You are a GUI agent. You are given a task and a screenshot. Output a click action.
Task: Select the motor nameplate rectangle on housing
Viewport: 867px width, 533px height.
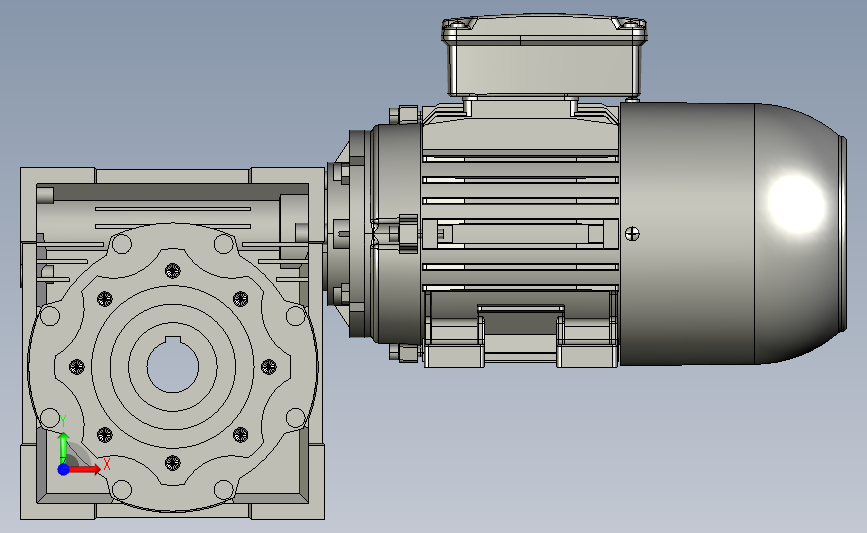pos(520,233)
